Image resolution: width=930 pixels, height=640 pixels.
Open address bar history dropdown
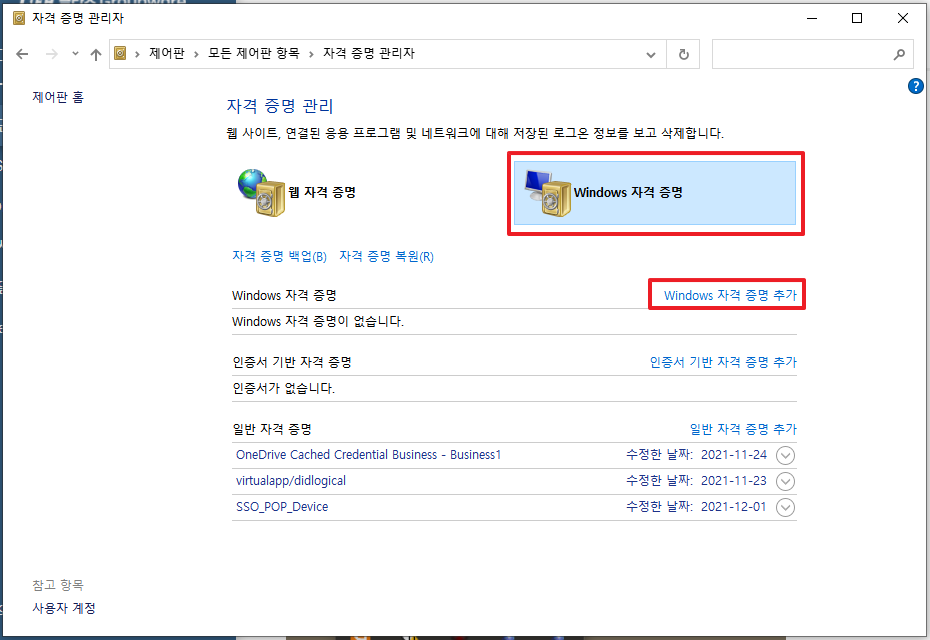[x=651, y=54]
